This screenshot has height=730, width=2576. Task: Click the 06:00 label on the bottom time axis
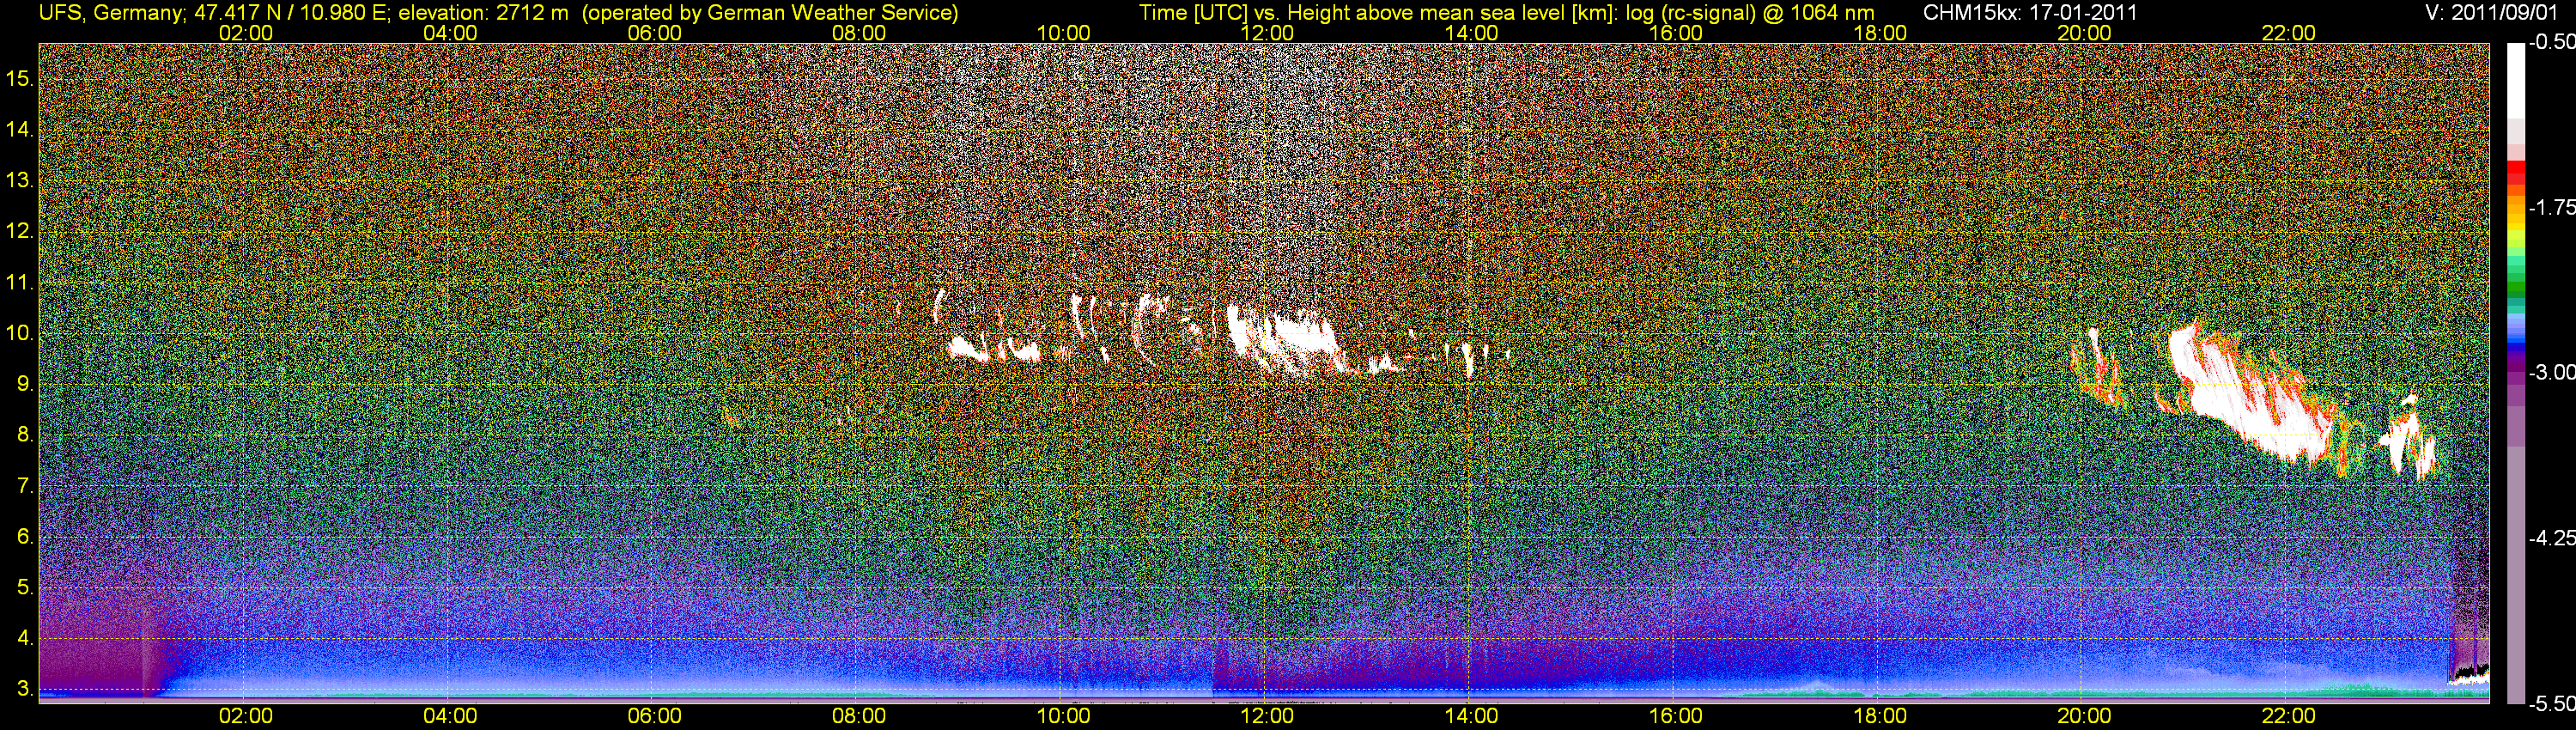tap(654, 716)
